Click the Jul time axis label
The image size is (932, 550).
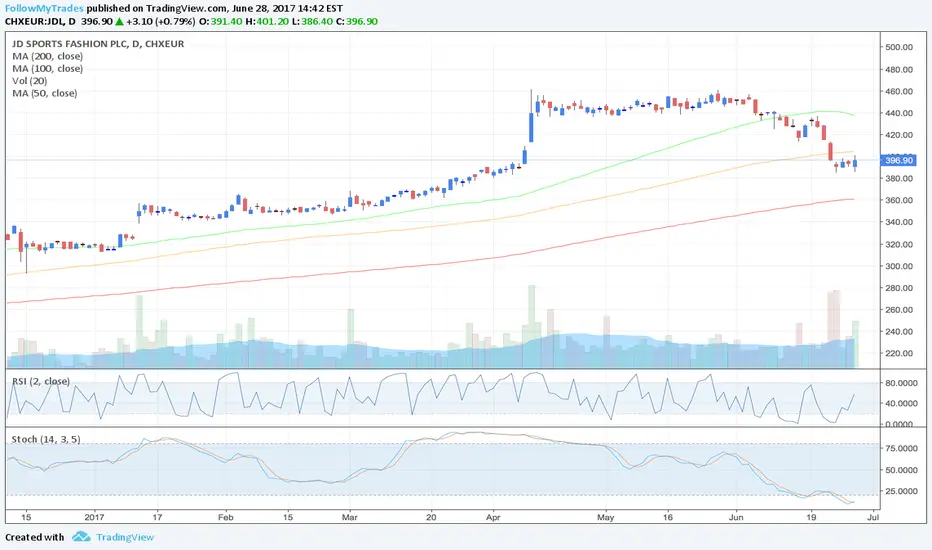873,517
